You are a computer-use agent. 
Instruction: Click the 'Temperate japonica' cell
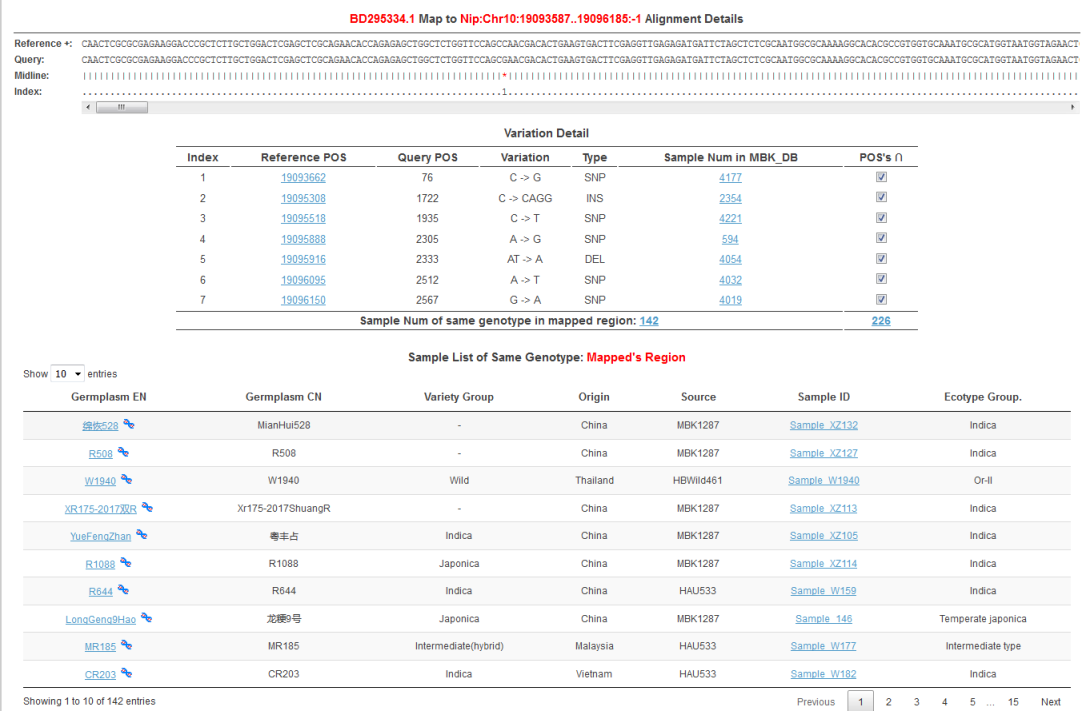982,619
